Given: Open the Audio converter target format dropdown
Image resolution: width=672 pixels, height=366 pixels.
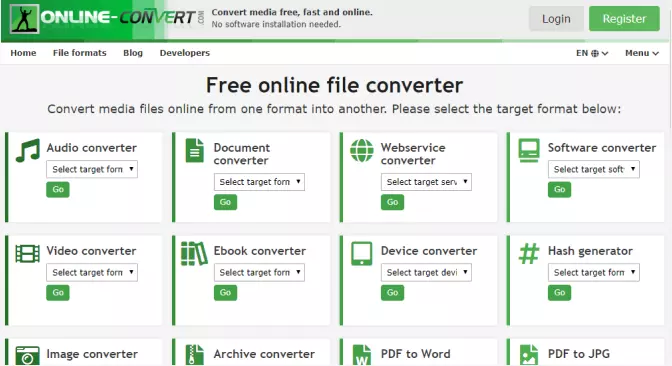Looking at the screenshot, I should (92, 169).
